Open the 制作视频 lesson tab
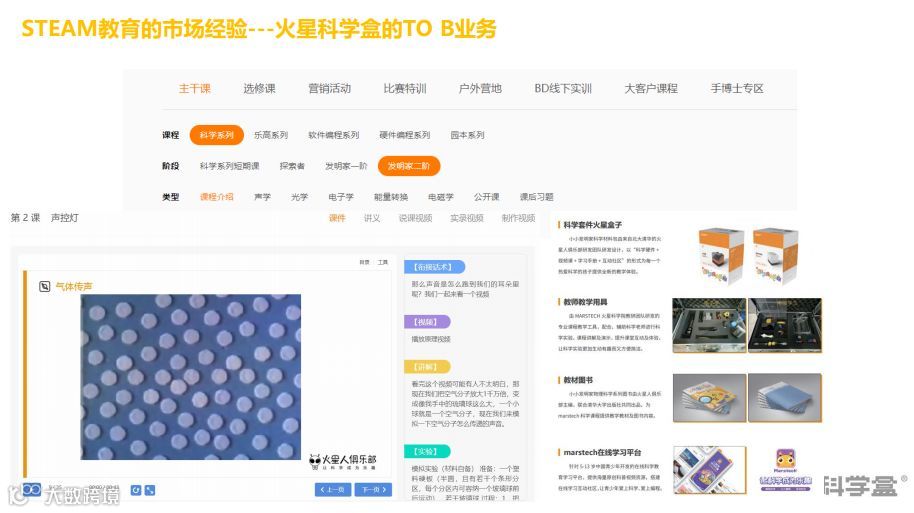The height and width of the screenshot is (513, 914). click(x=518, y=218)
